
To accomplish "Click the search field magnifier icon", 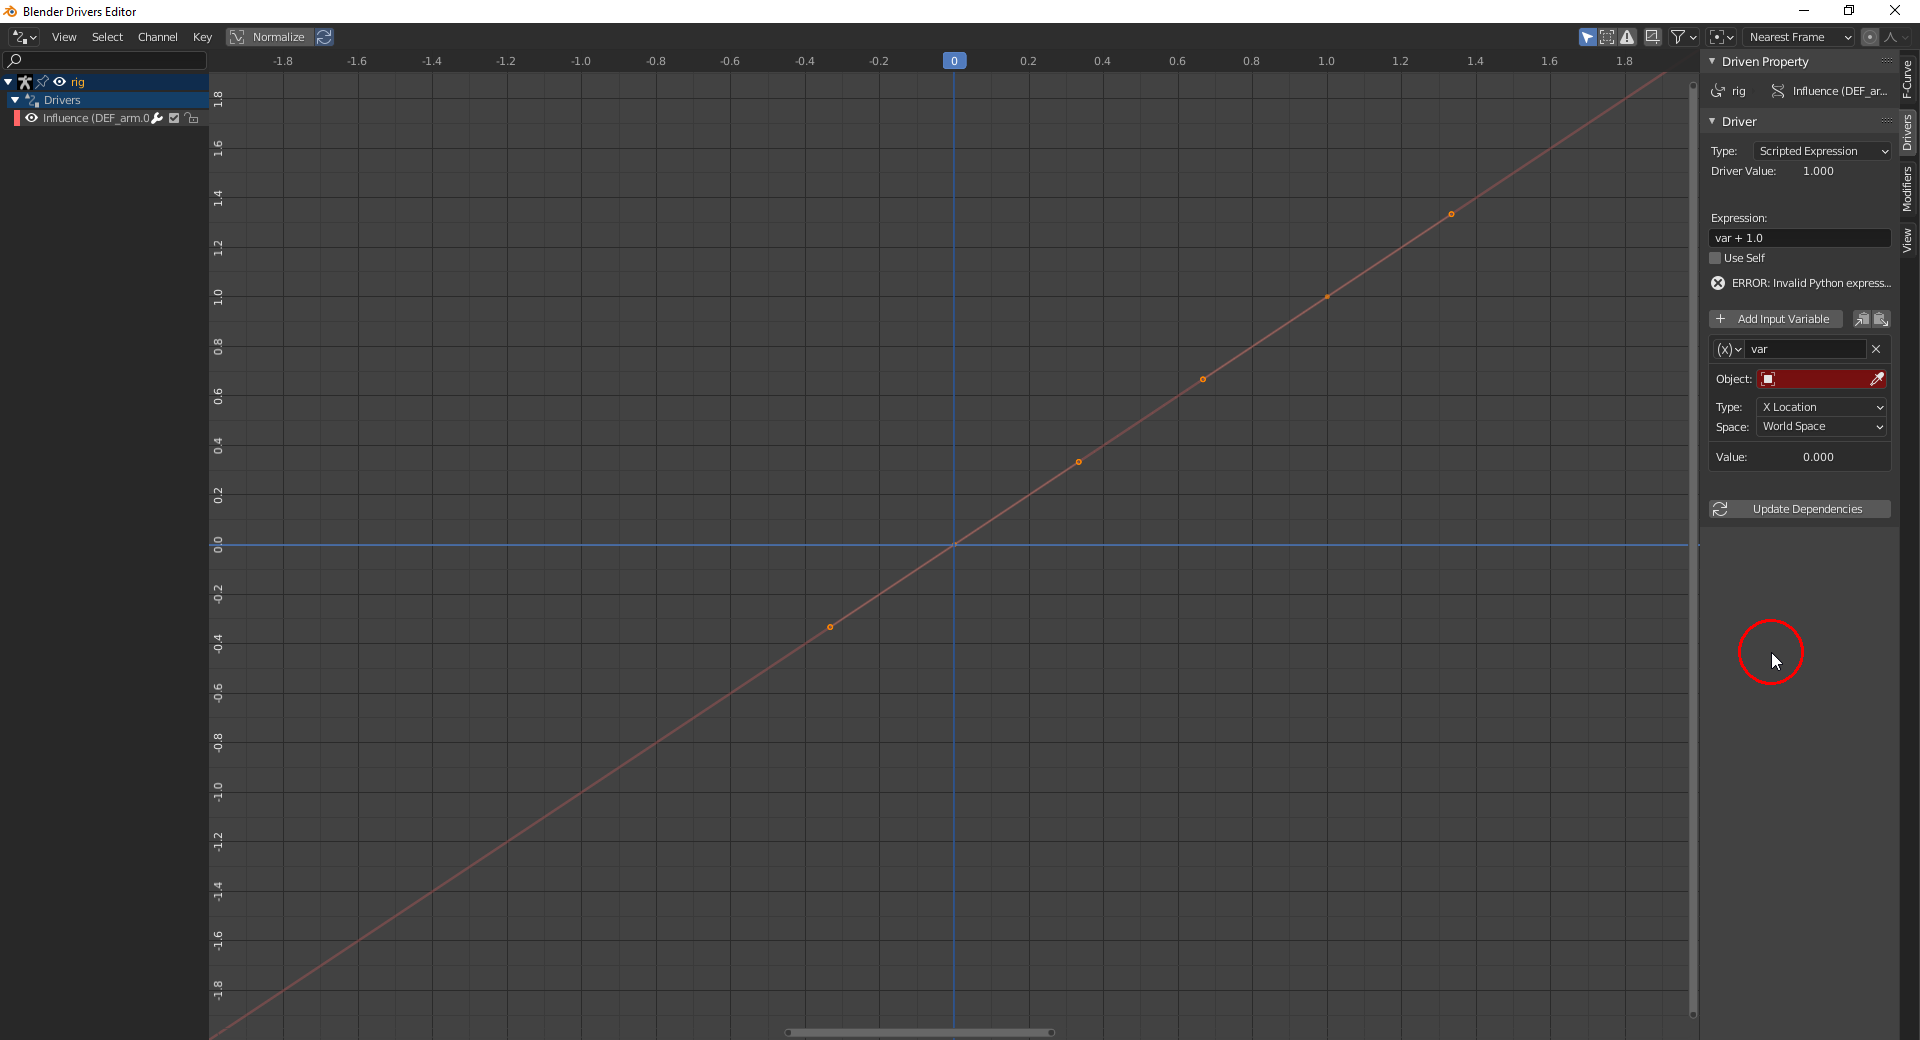I will click(x=14, y=60).
